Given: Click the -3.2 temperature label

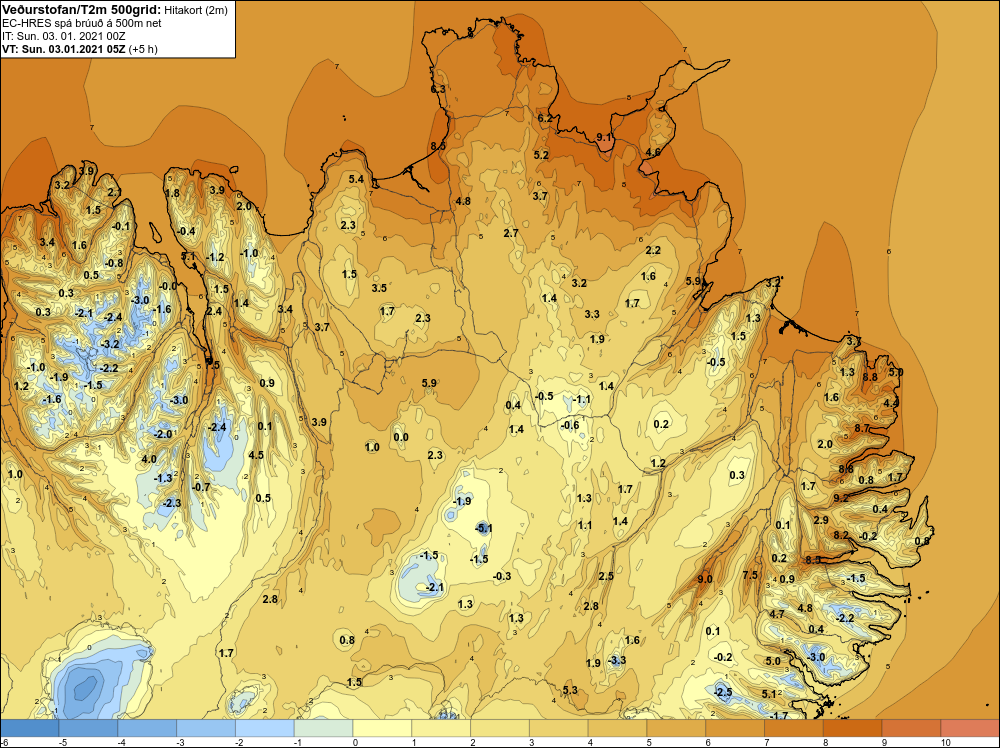Looking at the screenshot, I should click(110, 344).
